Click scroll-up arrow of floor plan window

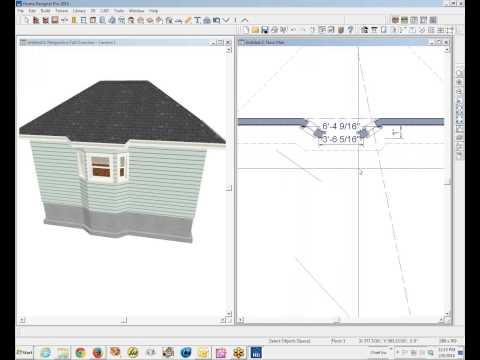[447, 50]
